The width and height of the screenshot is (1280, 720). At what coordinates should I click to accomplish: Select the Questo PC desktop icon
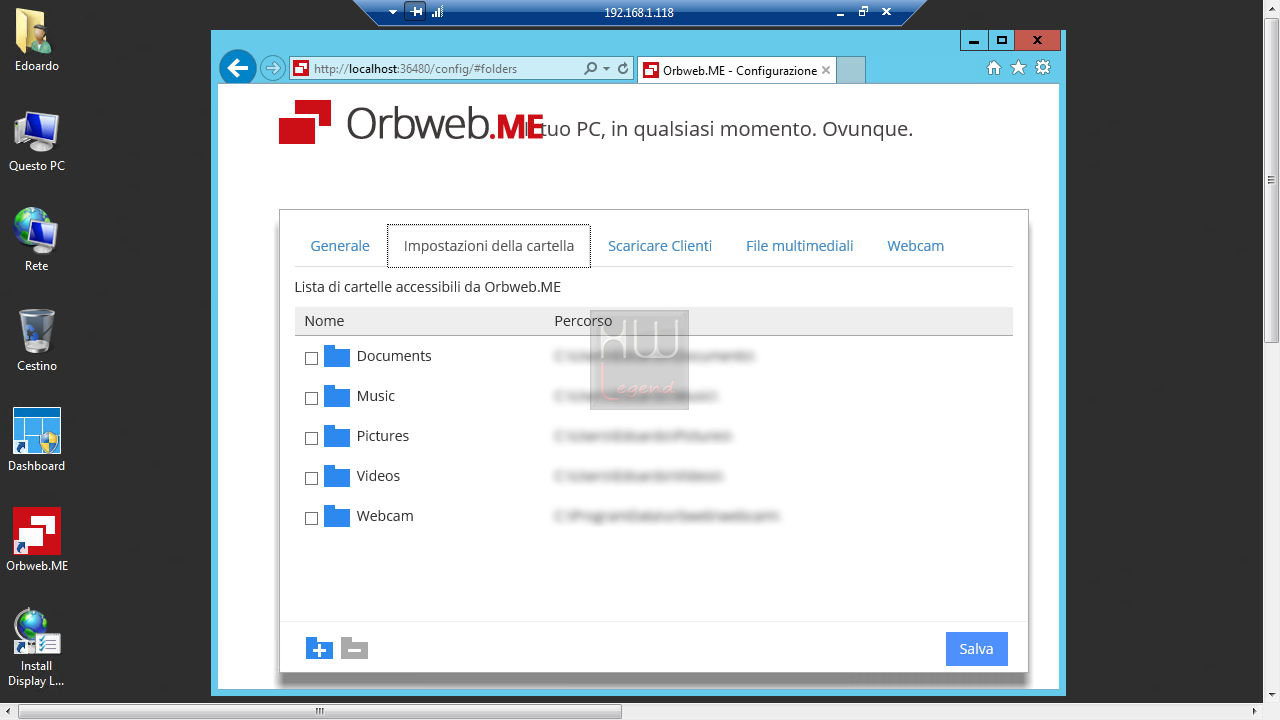37,141
